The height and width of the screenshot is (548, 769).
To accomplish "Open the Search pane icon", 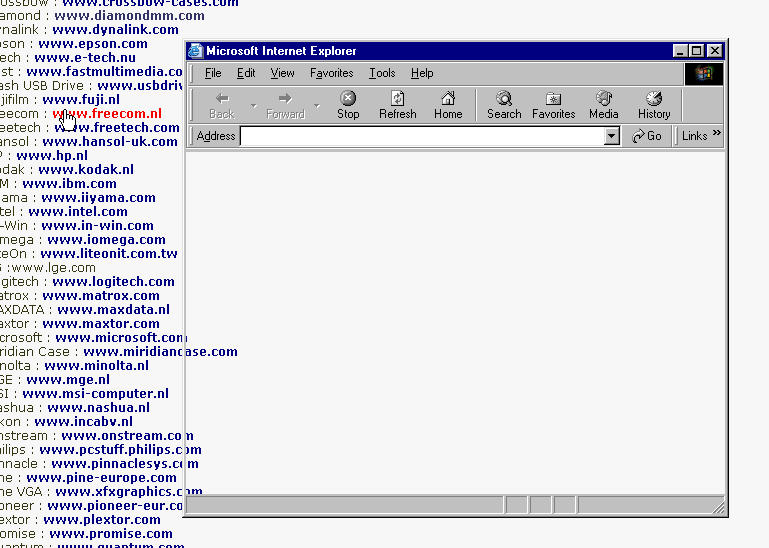I will pyautogui.click(x=504, y=105).
